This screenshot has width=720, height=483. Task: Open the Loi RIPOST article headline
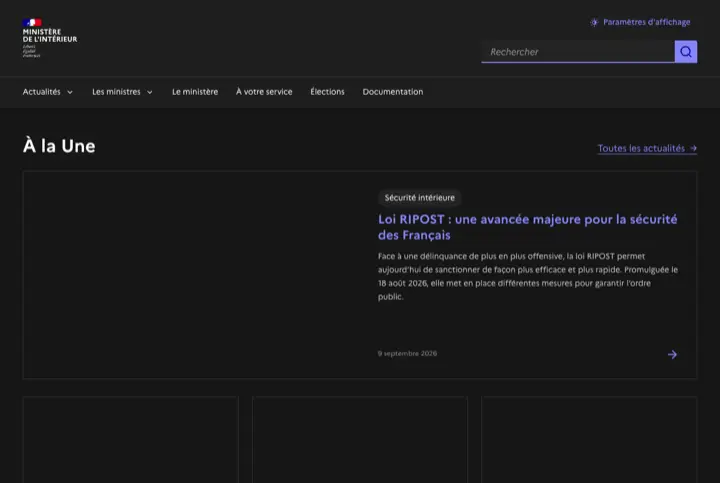coord(527,227)
